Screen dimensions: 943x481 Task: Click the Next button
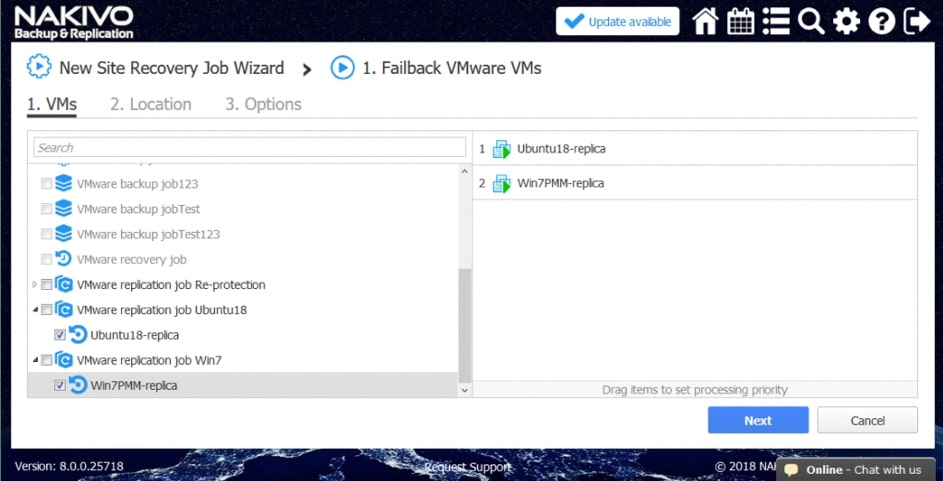click(757, 420)
